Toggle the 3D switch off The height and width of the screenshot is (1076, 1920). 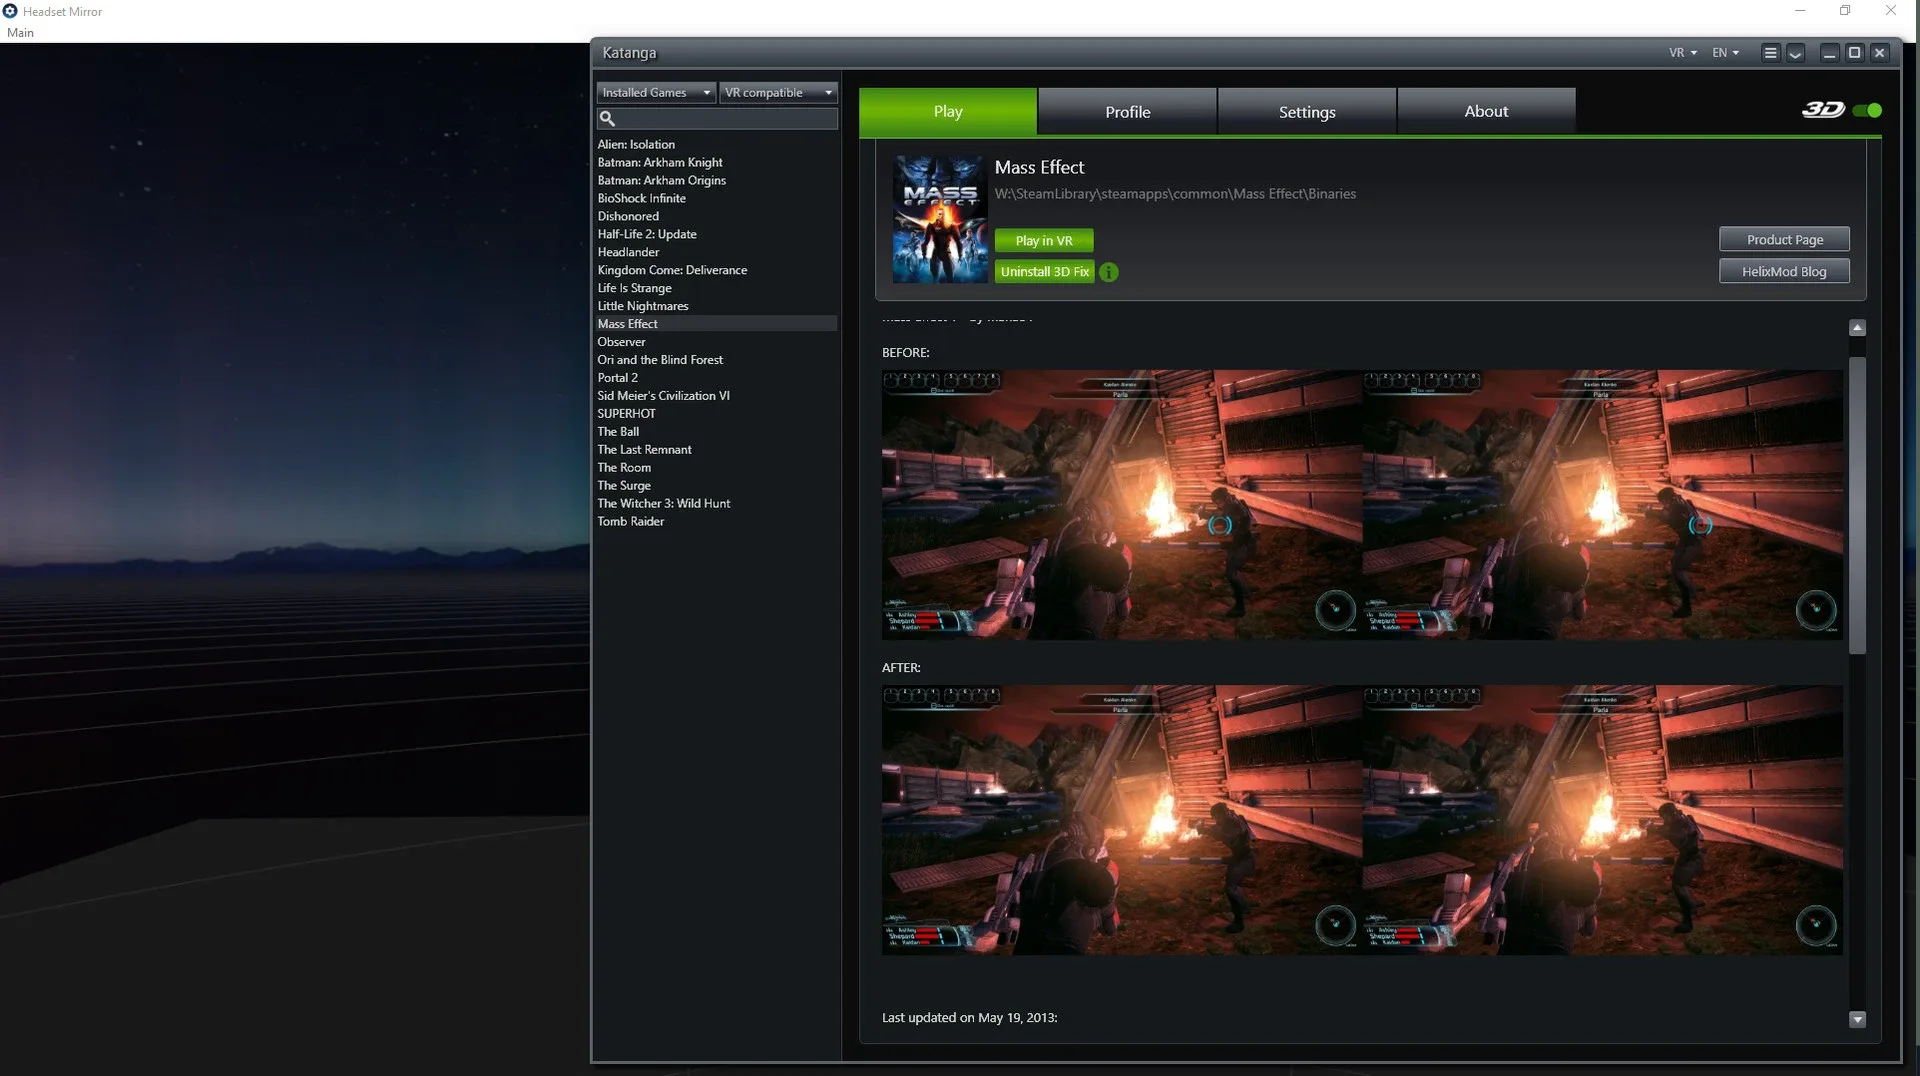pos(1867,110)
